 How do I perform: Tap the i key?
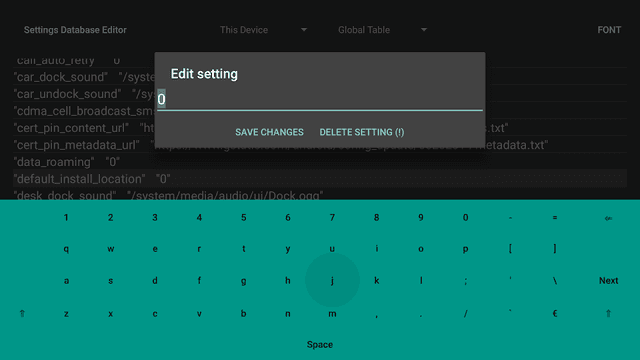376,248
